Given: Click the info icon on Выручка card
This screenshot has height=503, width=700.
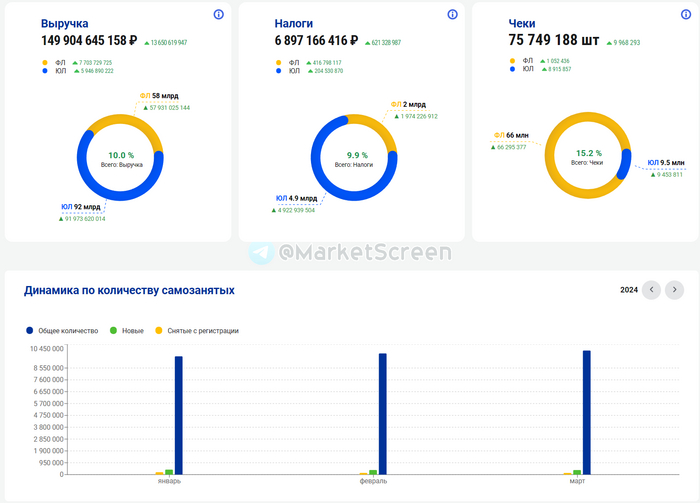Looking at the screenshot, I should pyautogui.click(x=219, y=14).
